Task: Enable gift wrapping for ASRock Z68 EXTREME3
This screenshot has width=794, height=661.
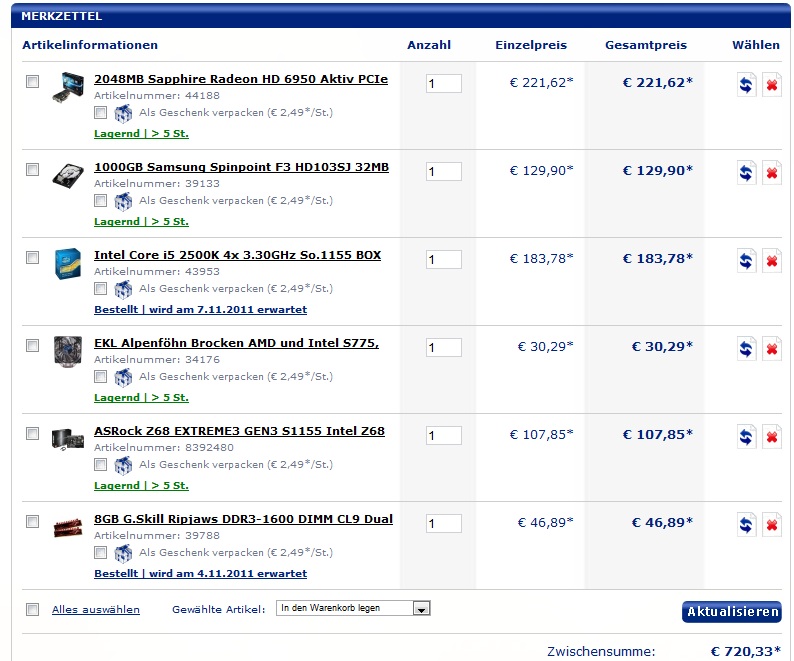Action: (x=100, y=465)
